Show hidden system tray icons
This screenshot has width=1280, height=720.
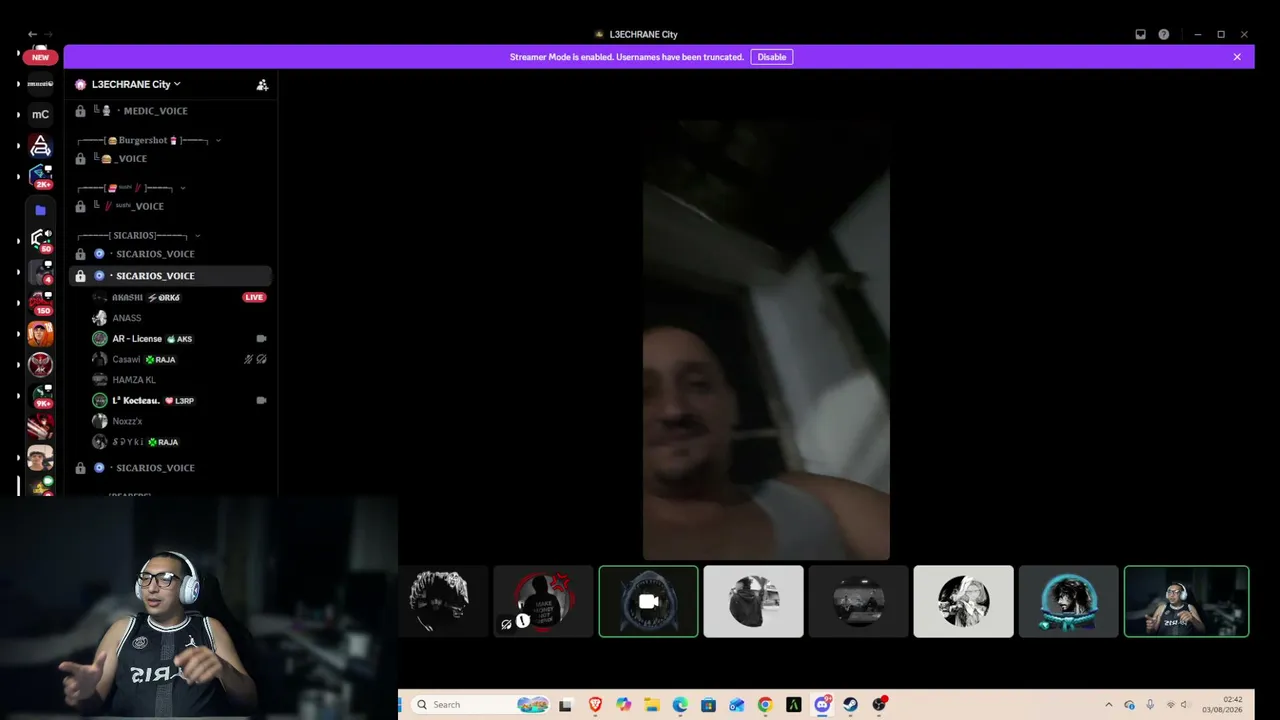(x=1108, y=705)
